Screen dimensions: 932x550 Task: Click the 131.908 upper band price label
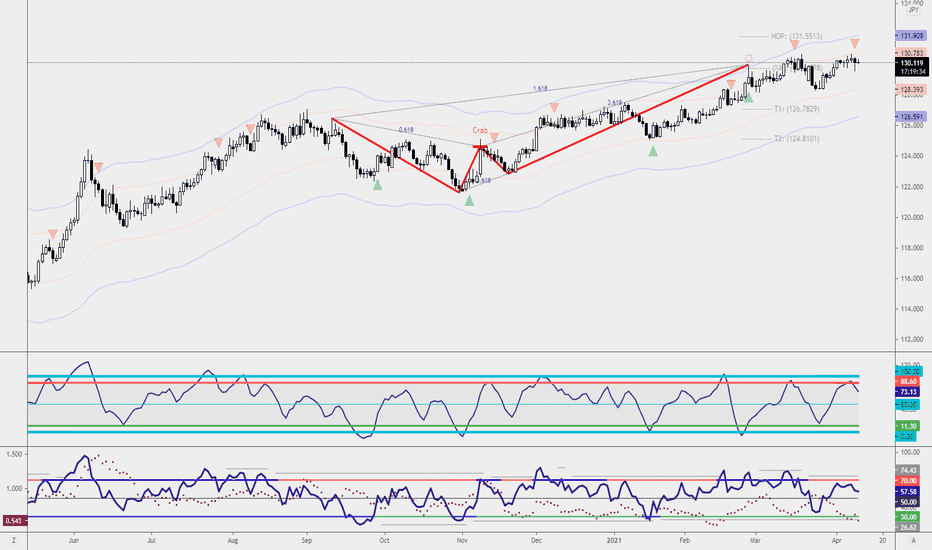coord(912,36)
